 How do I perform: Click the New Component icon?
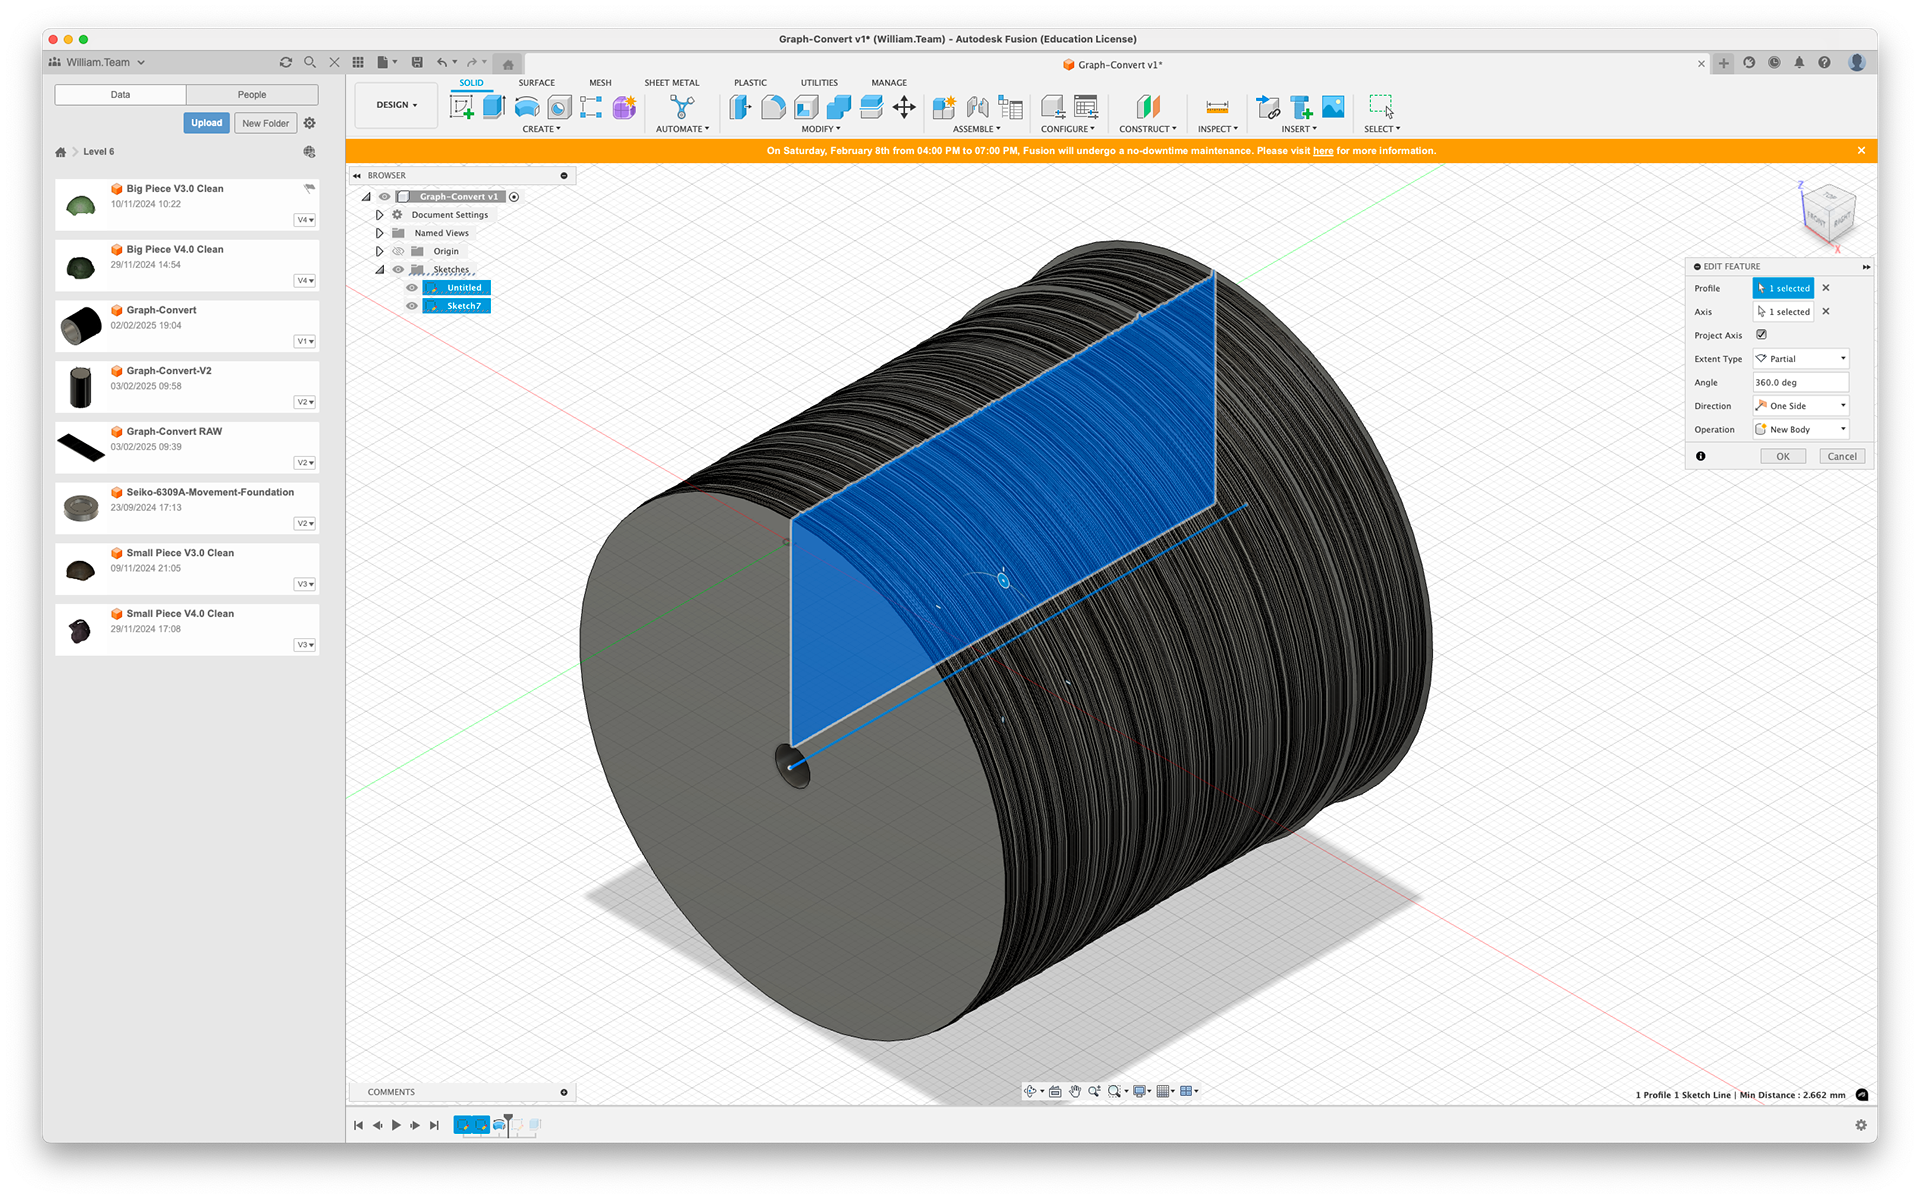click(x=944, y=107)
